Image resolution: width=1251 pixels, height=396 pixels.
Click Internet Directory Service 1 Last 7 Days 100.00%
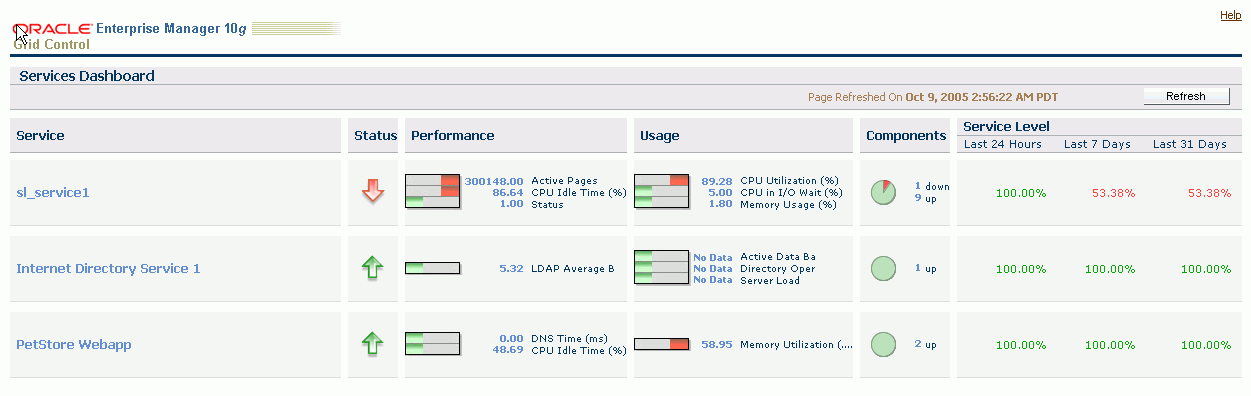click(1110, 269)
